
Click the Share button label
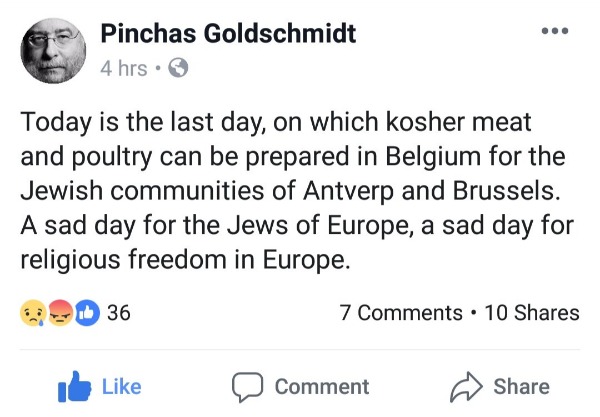coord(521,387)
